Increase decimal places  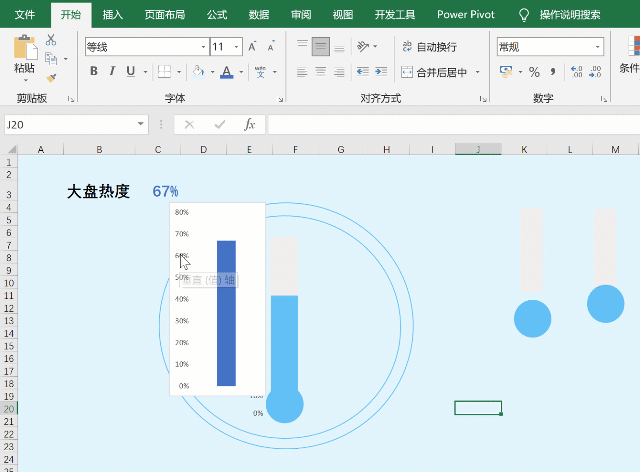tap(576, 72)
